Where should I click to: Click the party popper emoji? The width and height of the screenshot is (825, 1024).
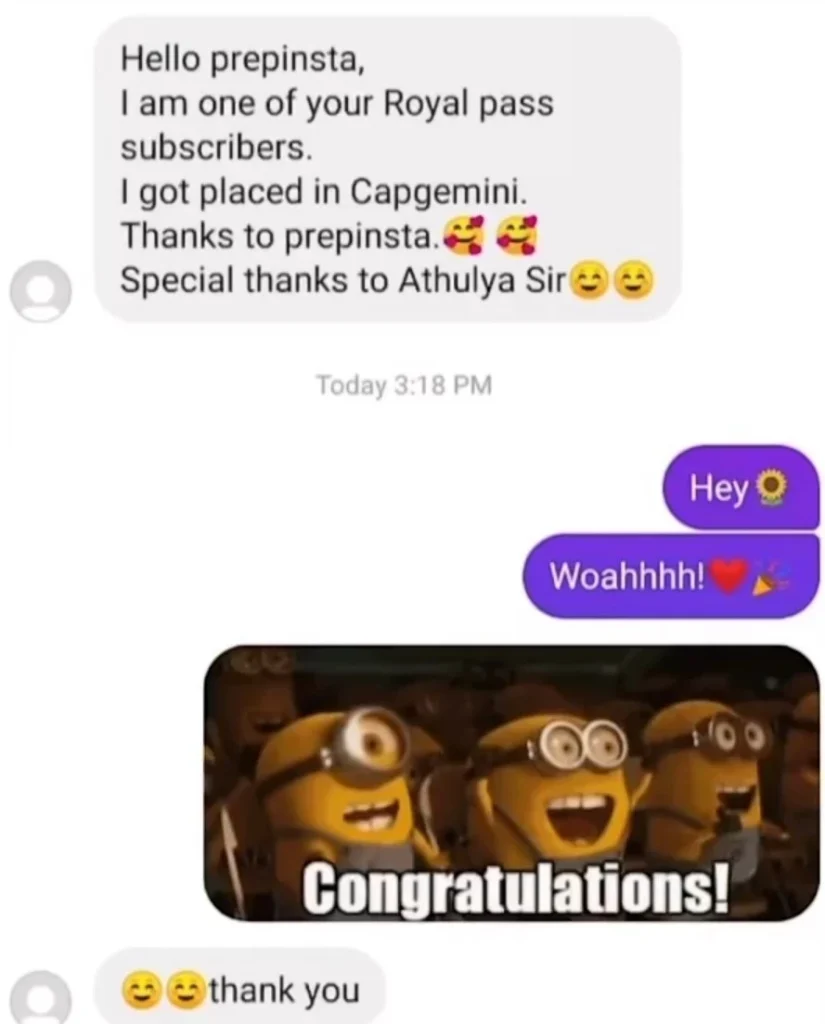(771, 577)
